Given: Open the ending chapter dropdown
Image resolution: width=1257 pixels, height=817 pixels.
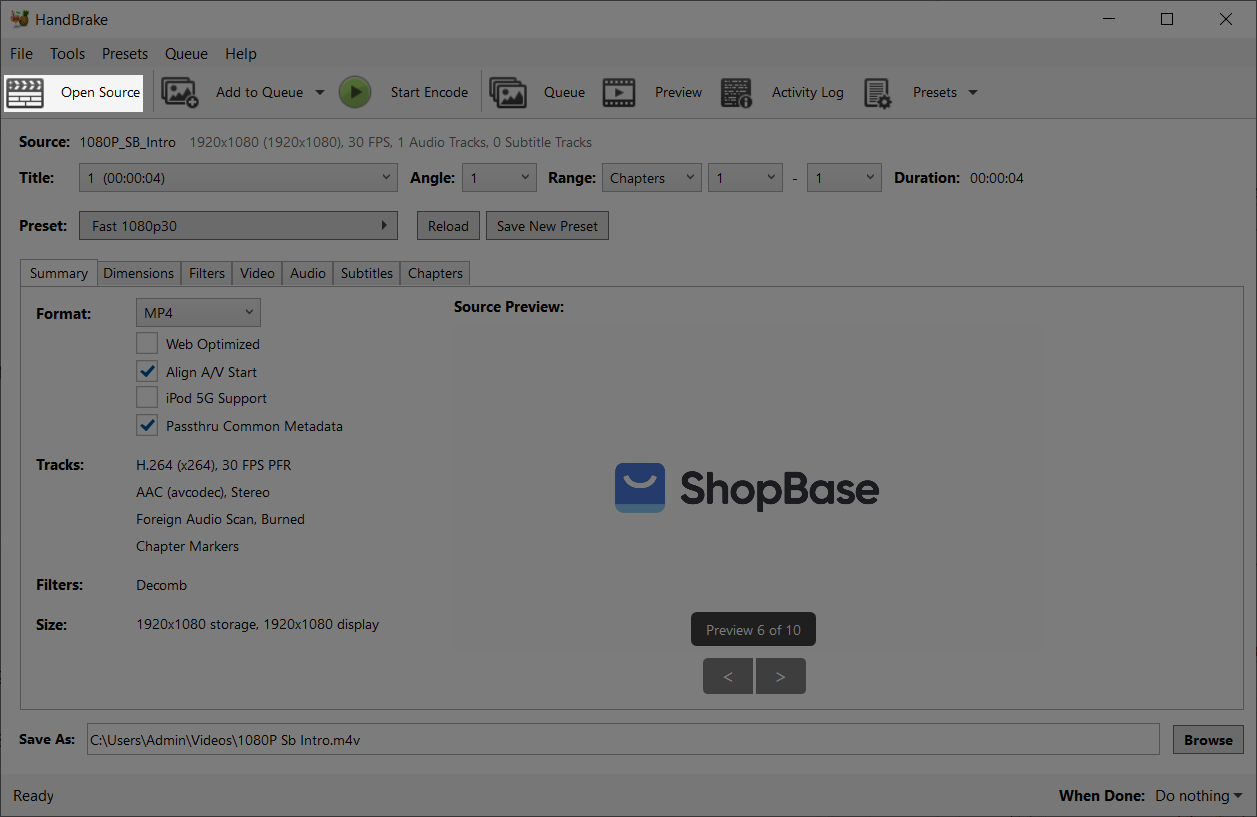Looking at the screenshot, I should [845, 178].
